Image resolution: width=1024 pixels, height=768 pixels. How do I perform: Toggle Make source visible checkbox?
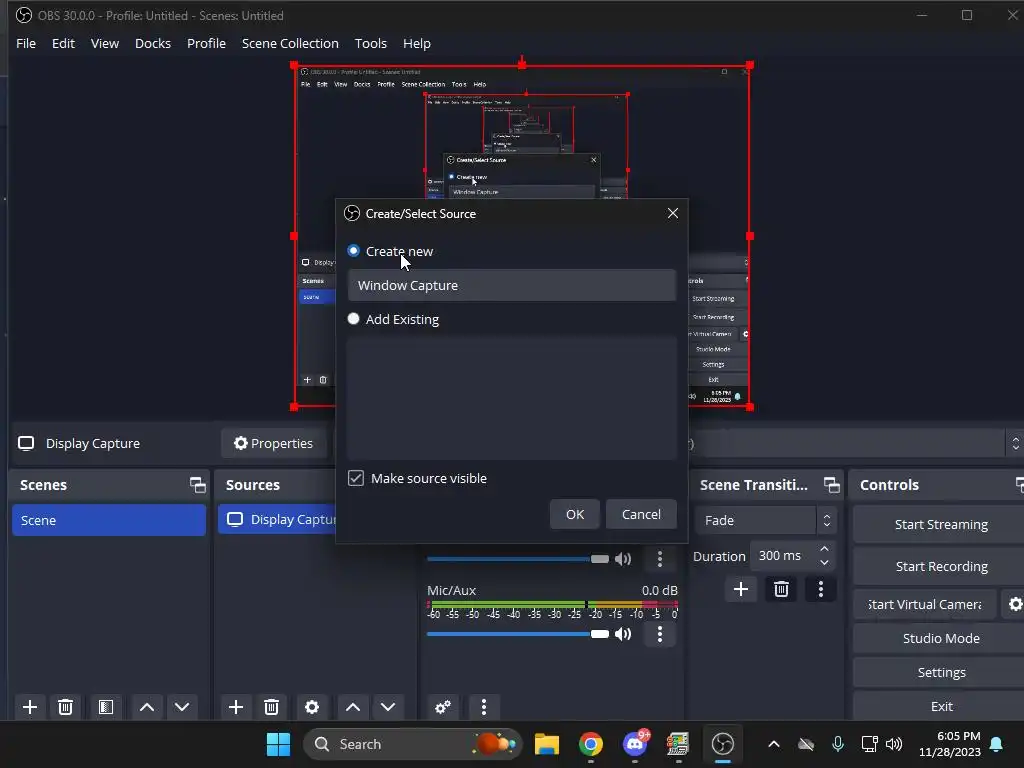(356, 478)
